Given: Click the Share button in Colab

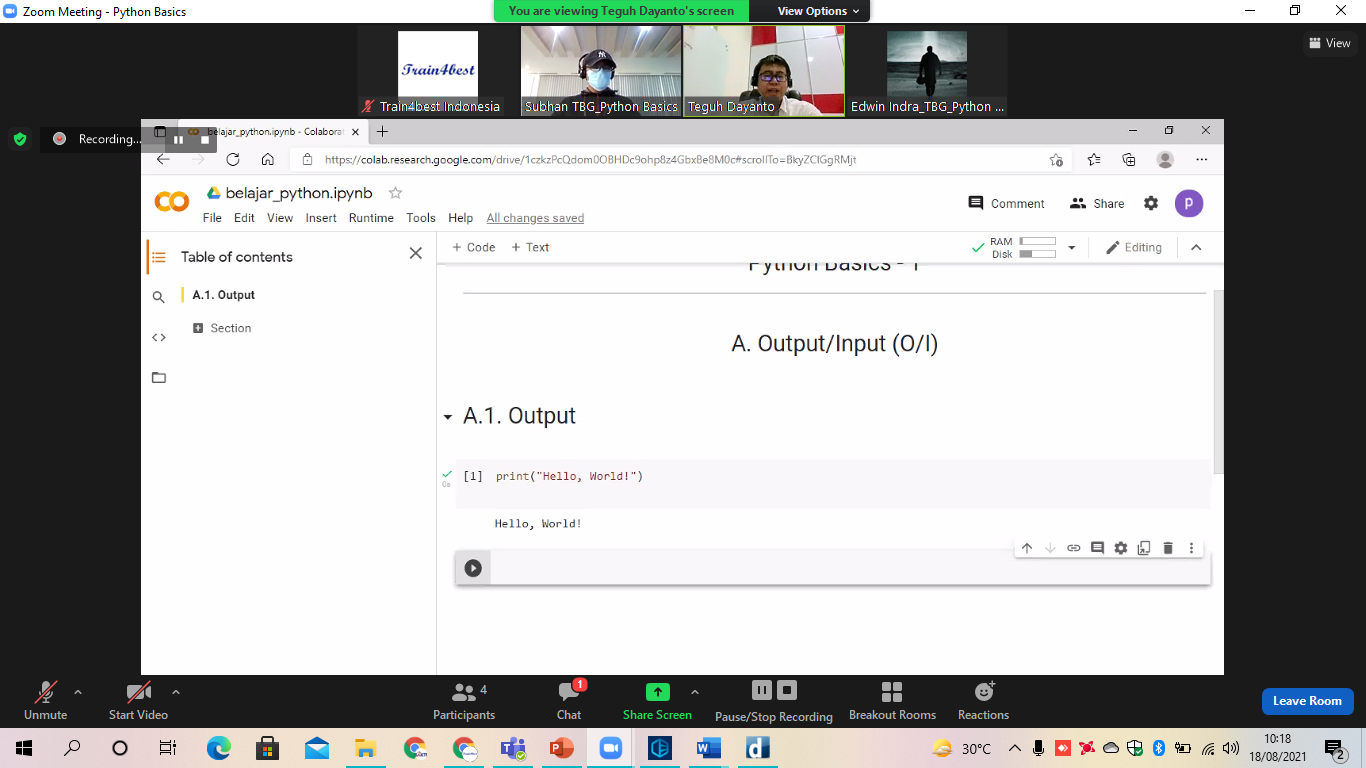Looking at the screenshot, I should tap(1097, 203).
